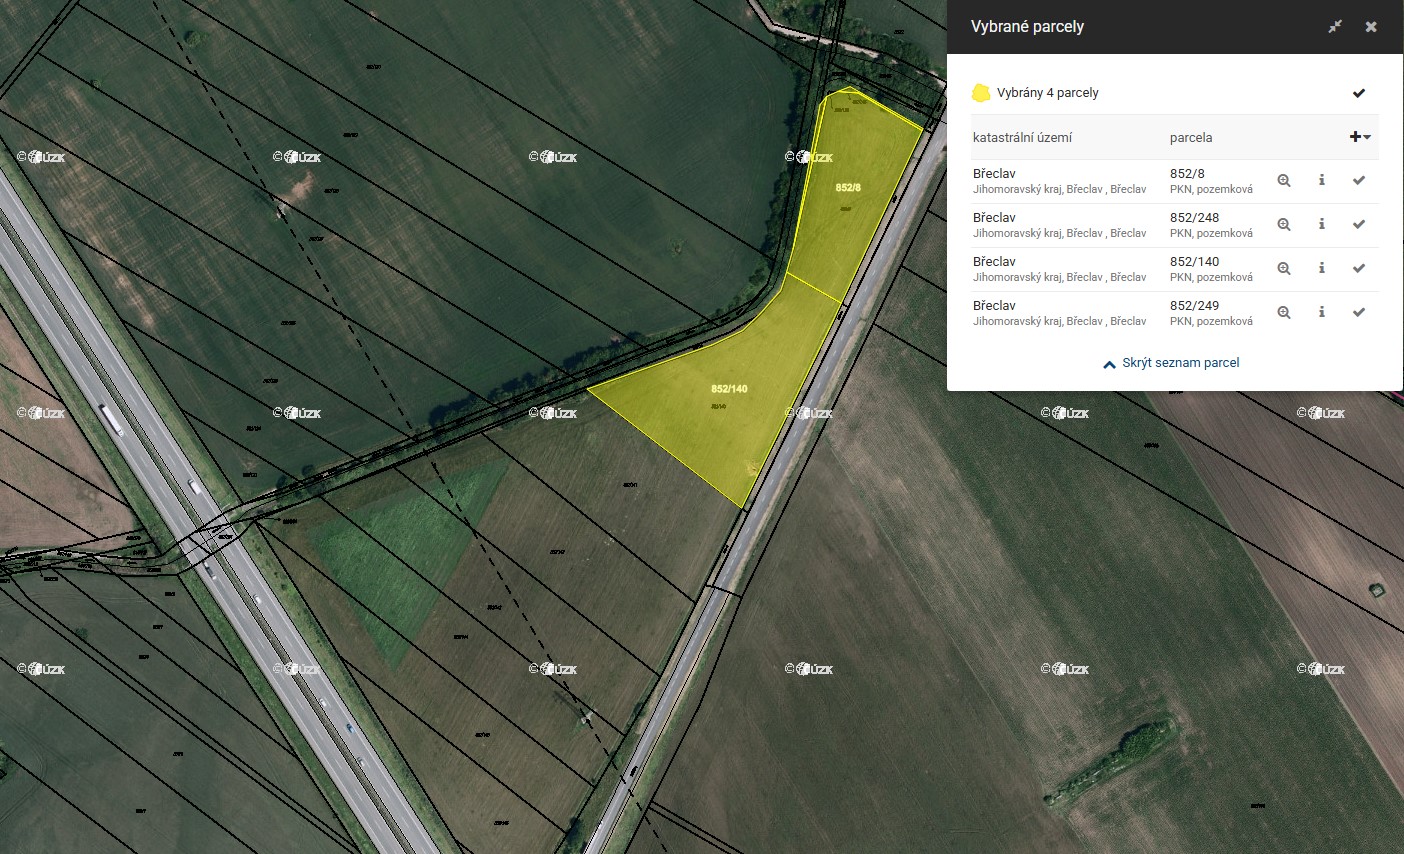The height and width of the screenshot is (854, 1404).
Task: Click parcel 852/140 label on map
Action: pyautogui.click(x=729, y=389)
